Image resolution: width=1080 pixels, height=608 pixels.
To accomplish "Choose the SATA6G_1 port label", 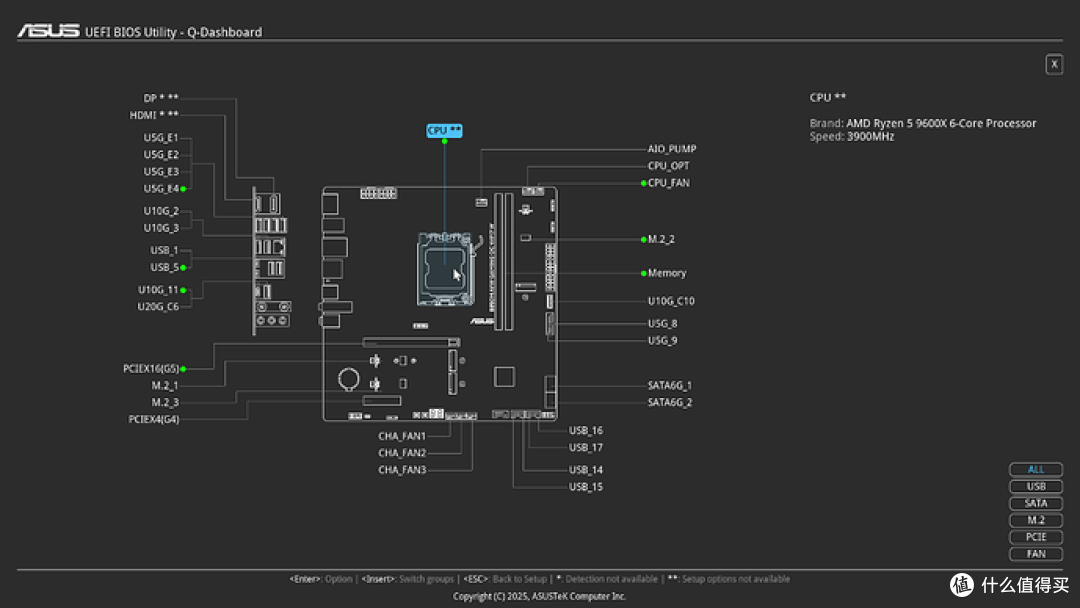I will (669, 386).
